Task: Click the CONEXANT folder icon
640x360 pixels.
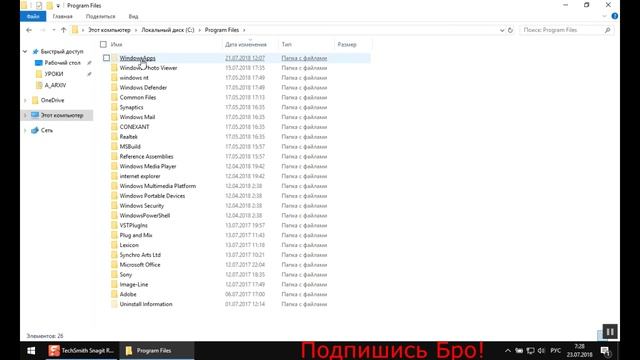Action: point(114,127)
